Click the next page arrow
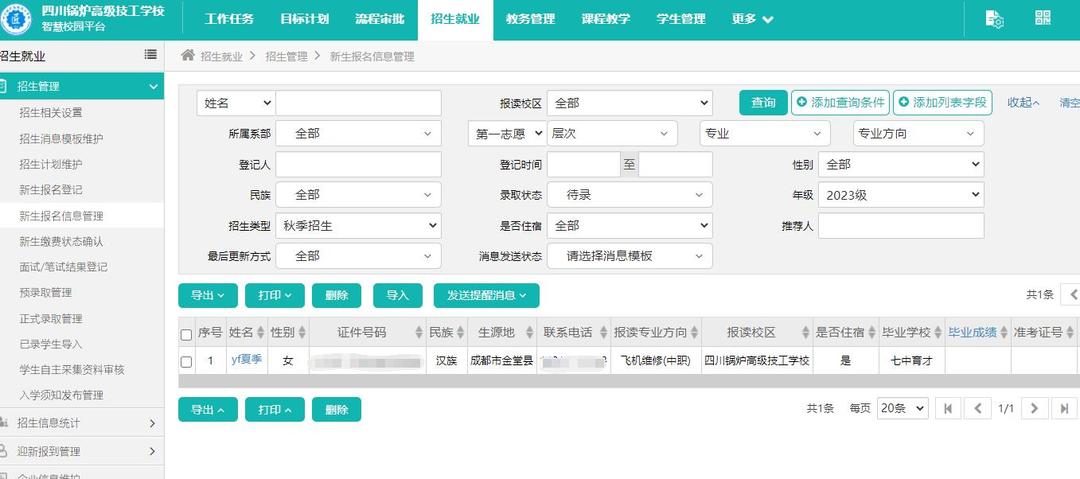This screenshot has height=479, width=1080. coord(1036,408)
